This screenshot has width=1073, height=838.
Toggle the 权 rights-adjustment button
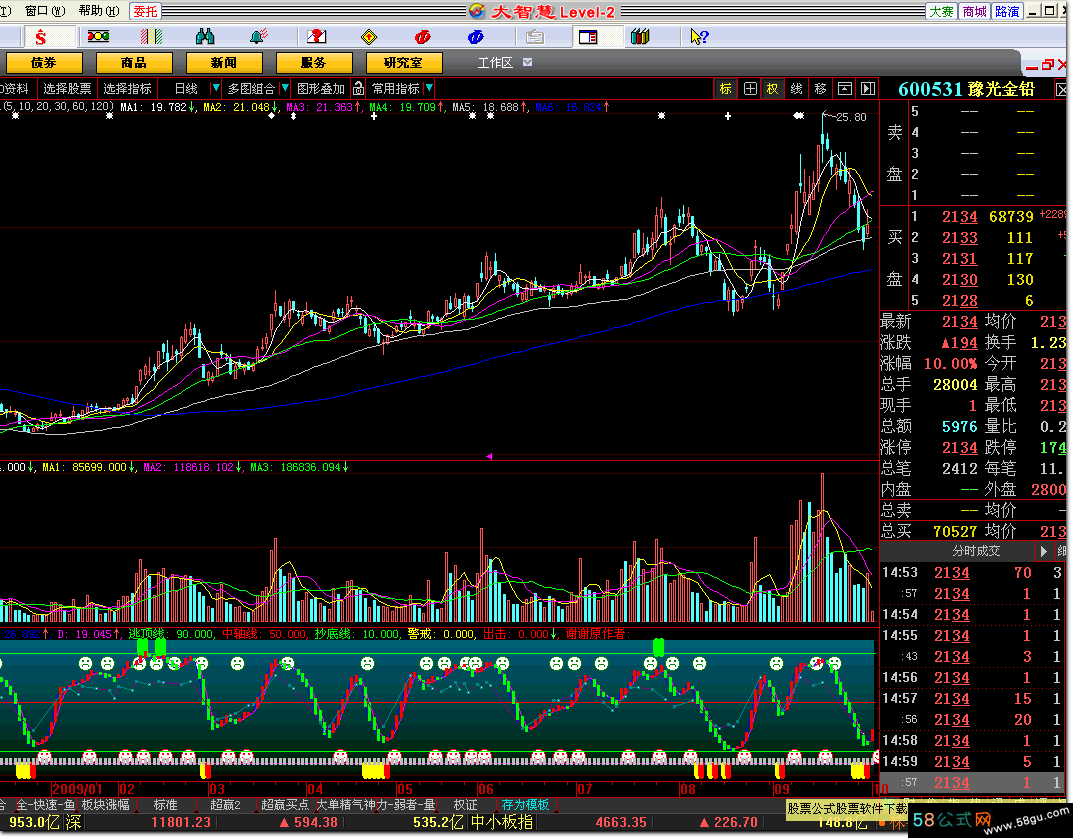coord(773,88)
